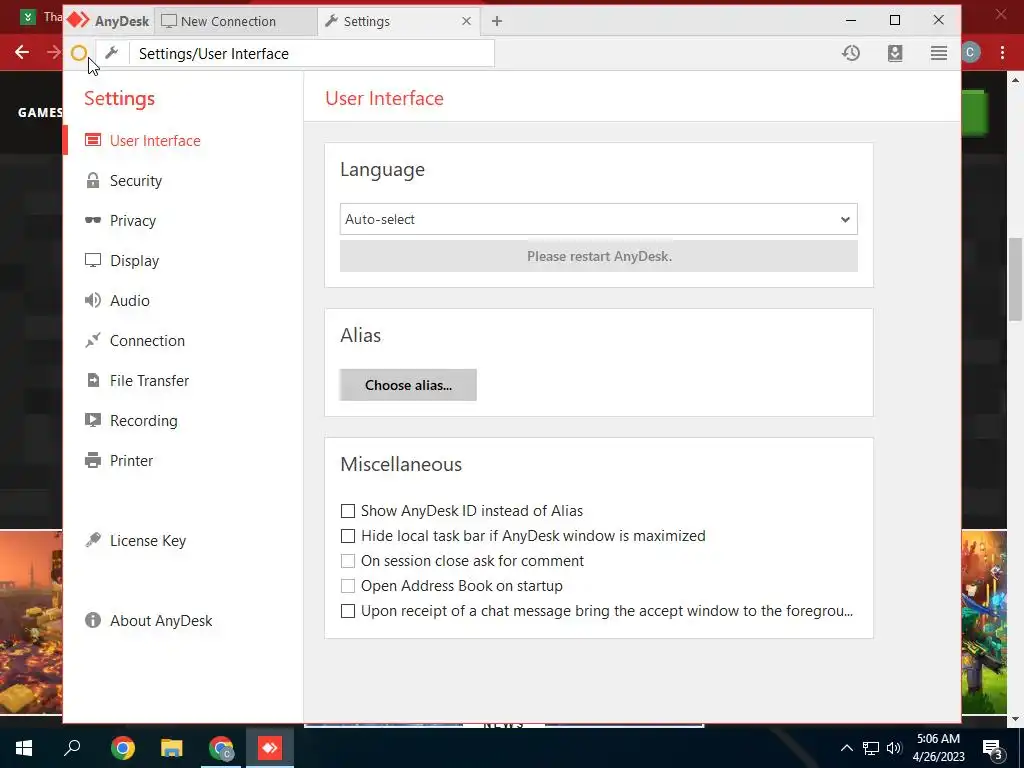This screenshot has height=768, width=1024.
Task: Open the notification center icon
Action: click(993, 748)
